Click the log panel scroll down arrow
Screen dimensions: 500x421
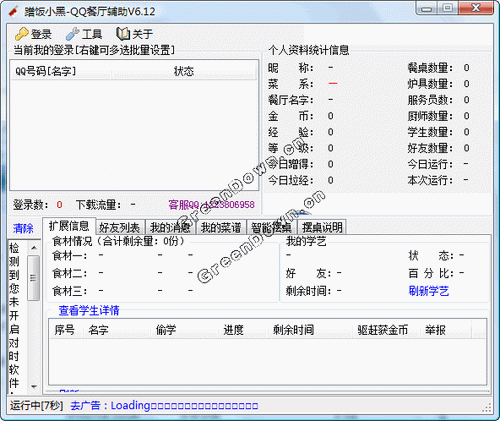(34, 387)
